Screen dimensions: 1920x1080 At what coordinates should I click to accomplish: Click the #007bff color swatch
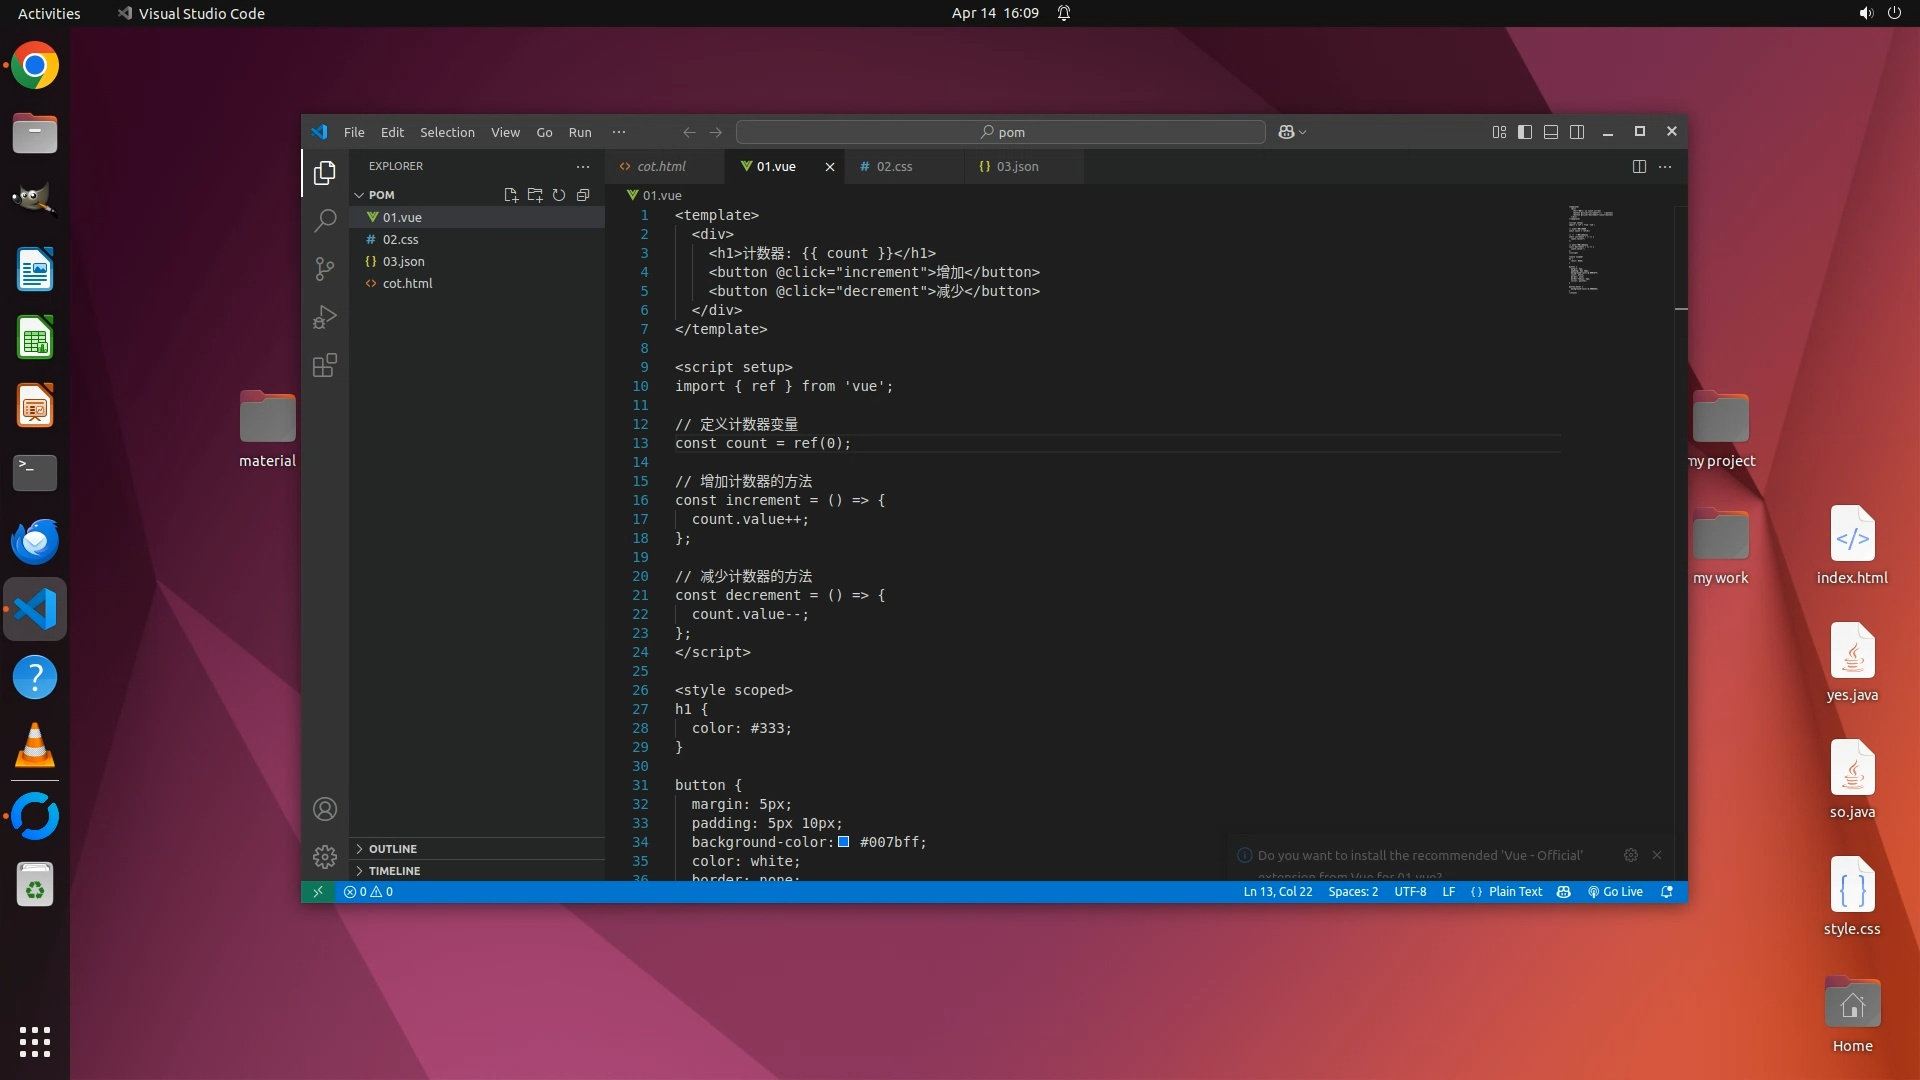844,842
